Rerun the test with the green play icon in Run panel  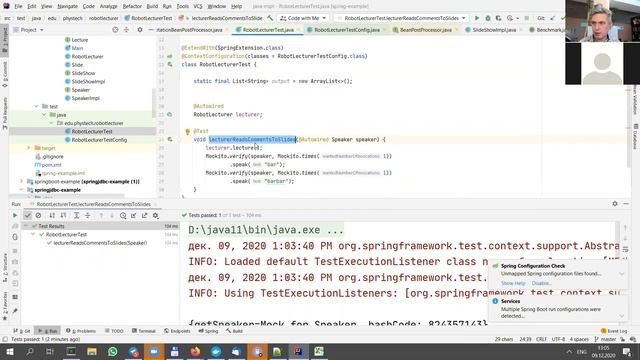[15, 216]
